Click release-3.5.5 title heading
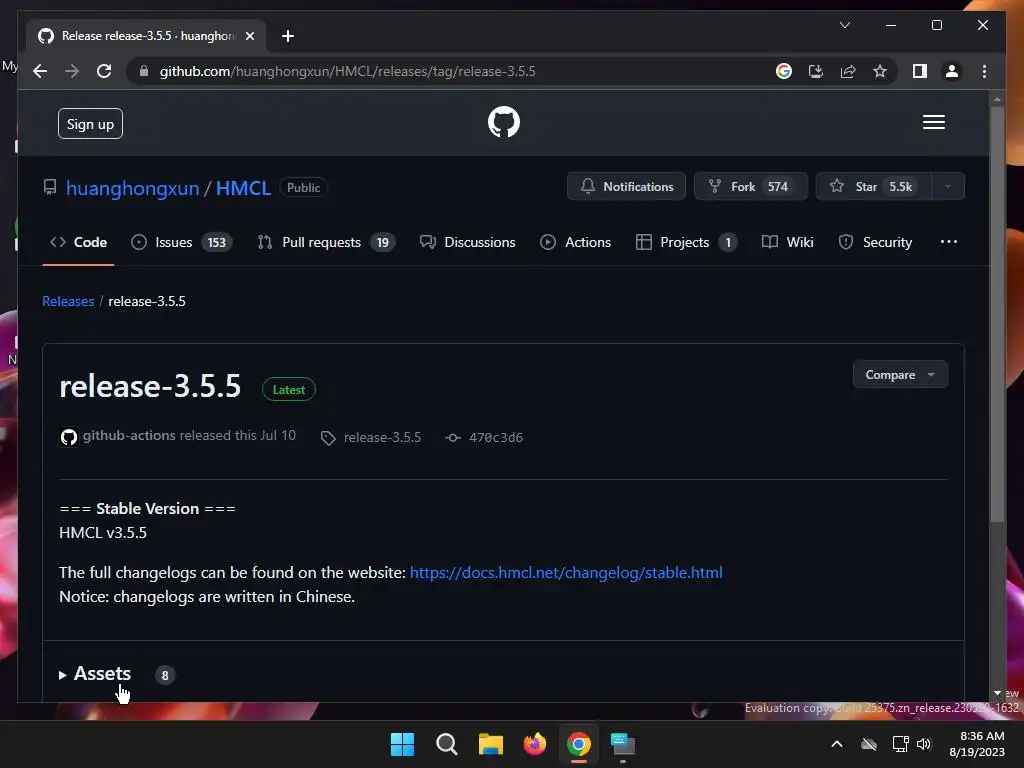 coord(150,386)
